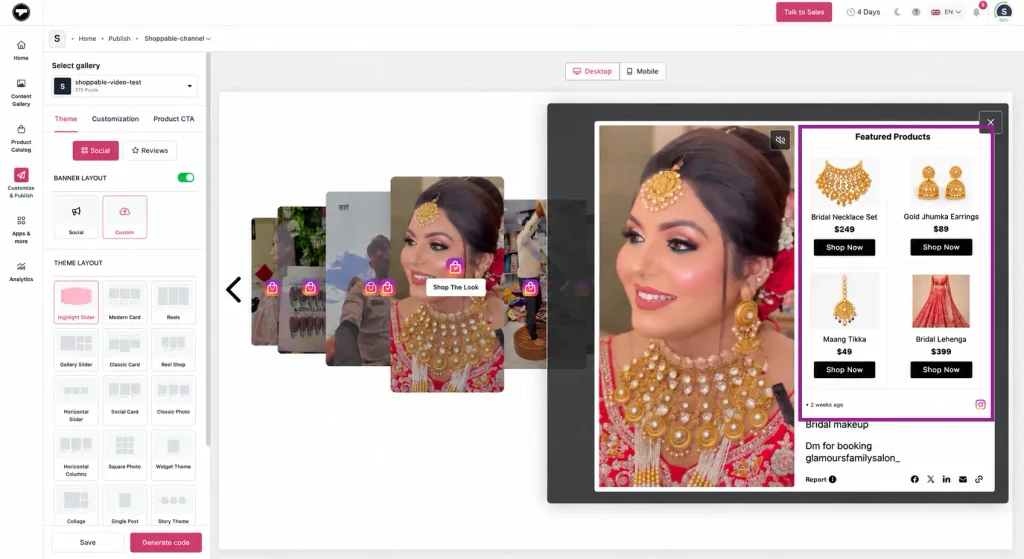The width and height of the screenshot is (1024, 559).
Task: Toggle the Banner Layout switch
Action: [x=186, y=178]
